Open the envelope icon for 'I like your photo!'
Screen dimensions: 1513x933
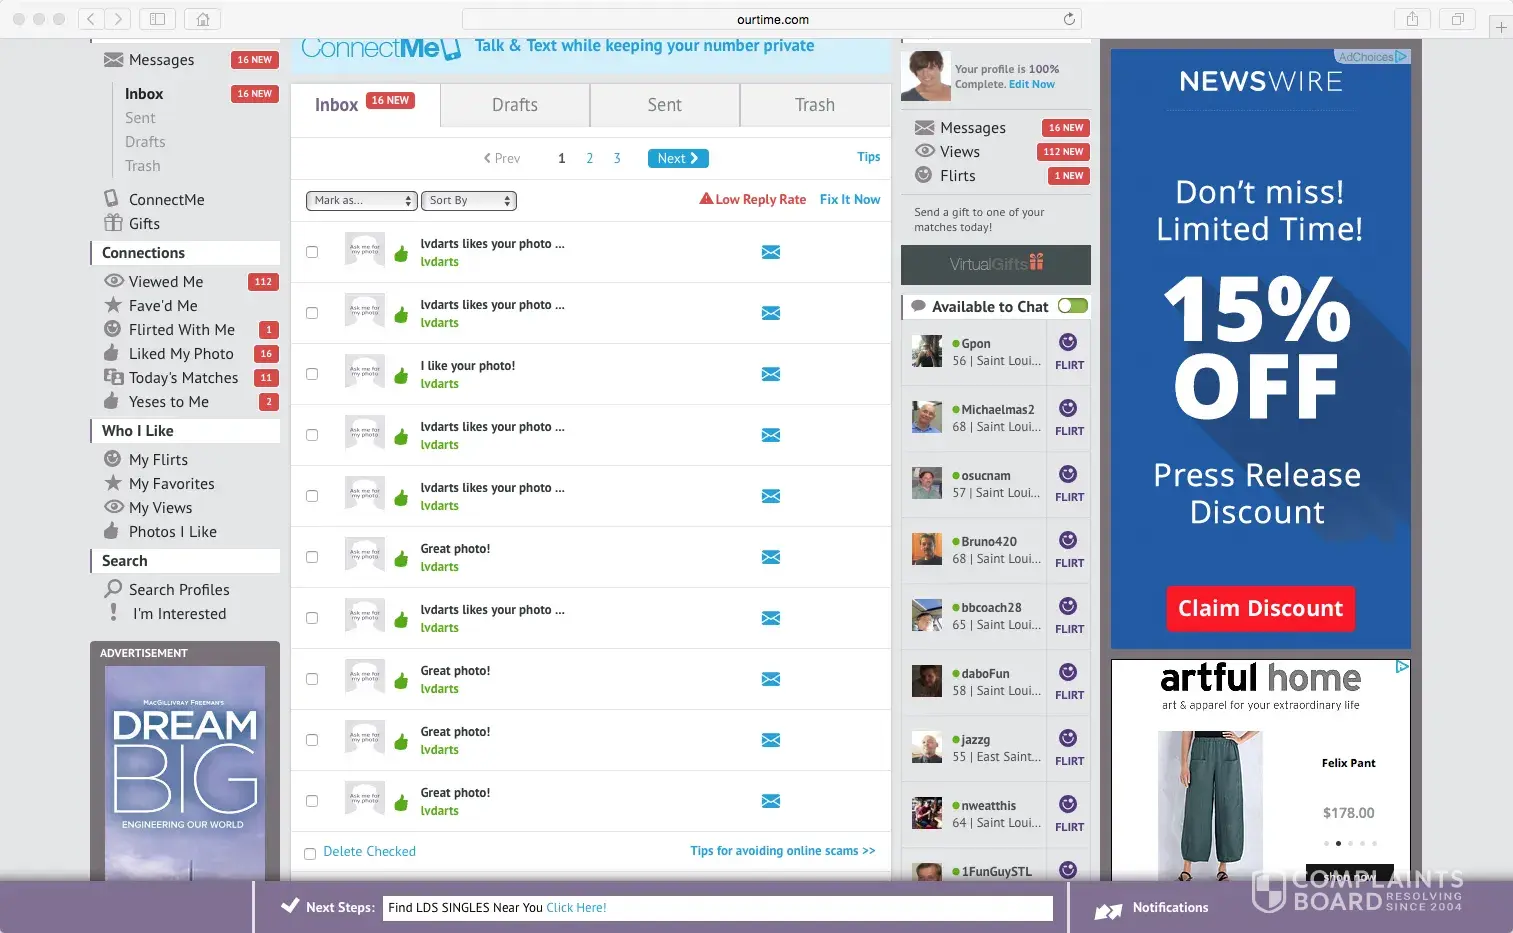(771, 374)
